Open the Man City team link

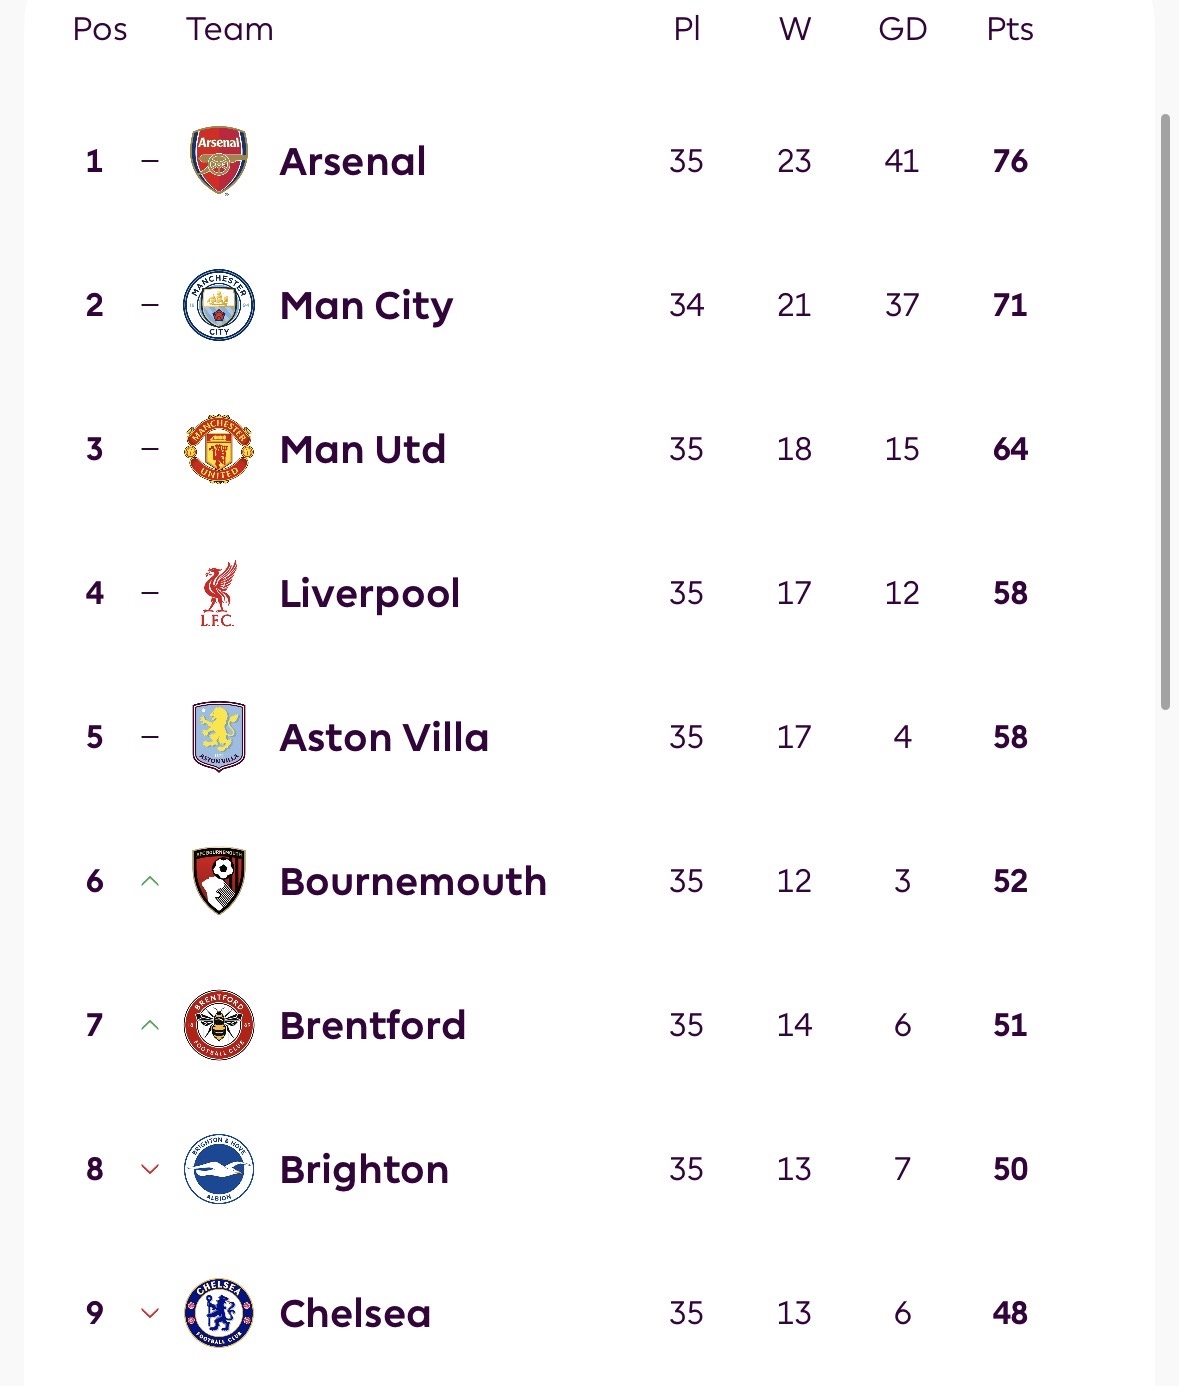click(366, 306)
